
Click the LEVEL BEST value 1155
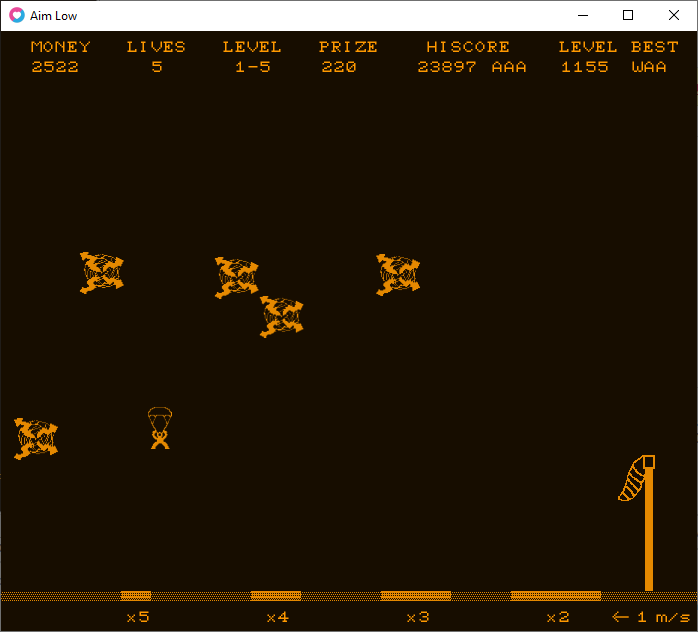pos(584,67)
